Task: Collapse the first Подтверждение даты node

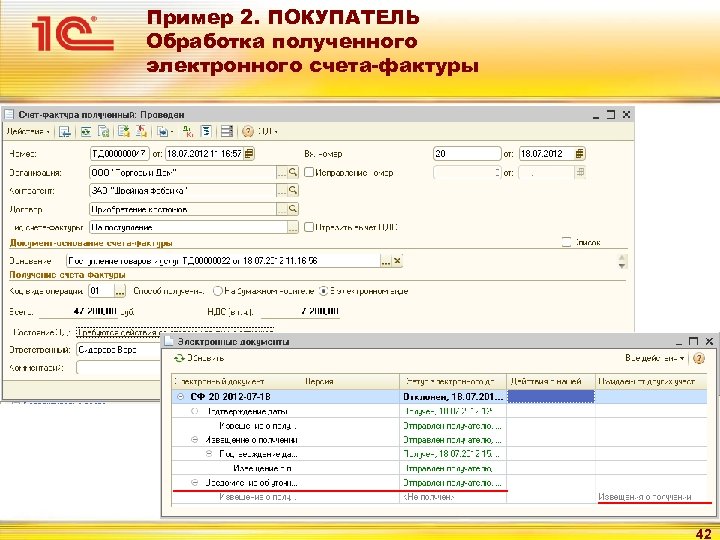Action: click(x=195, y=411)
